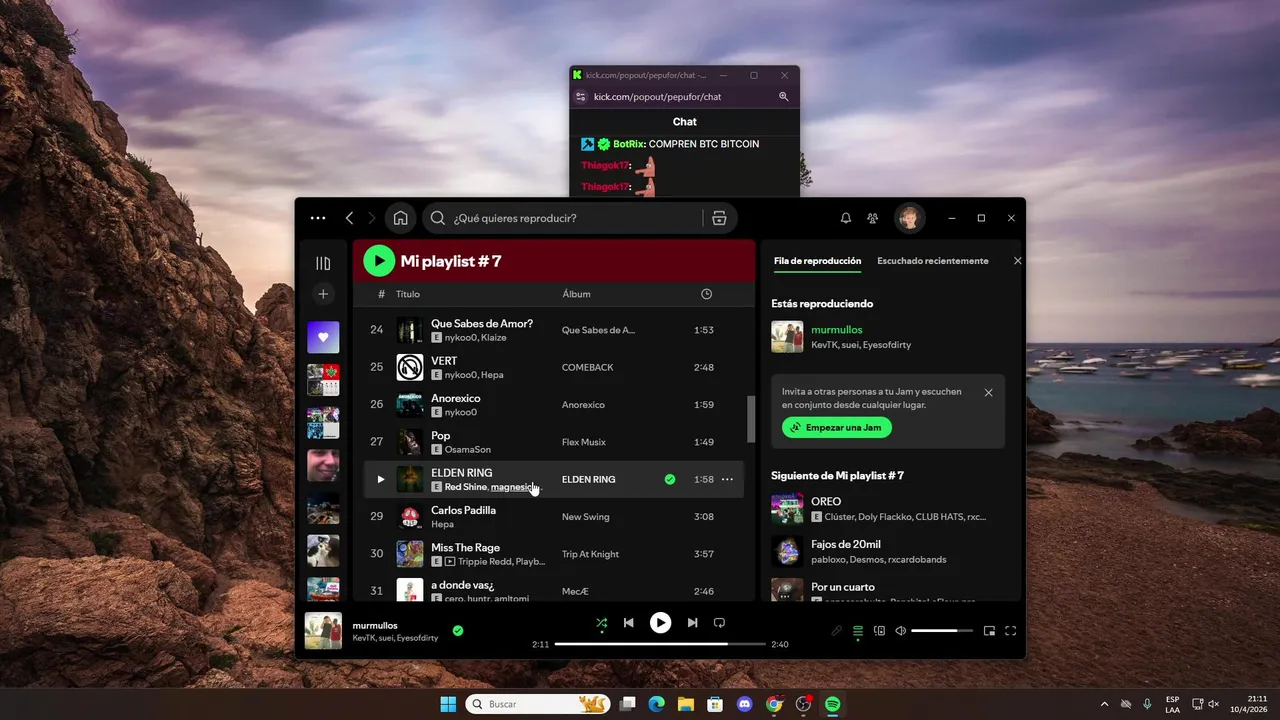Screen dimensions: 1280x720
Task: Skip to the previous track
Action: tap(628, 623)
